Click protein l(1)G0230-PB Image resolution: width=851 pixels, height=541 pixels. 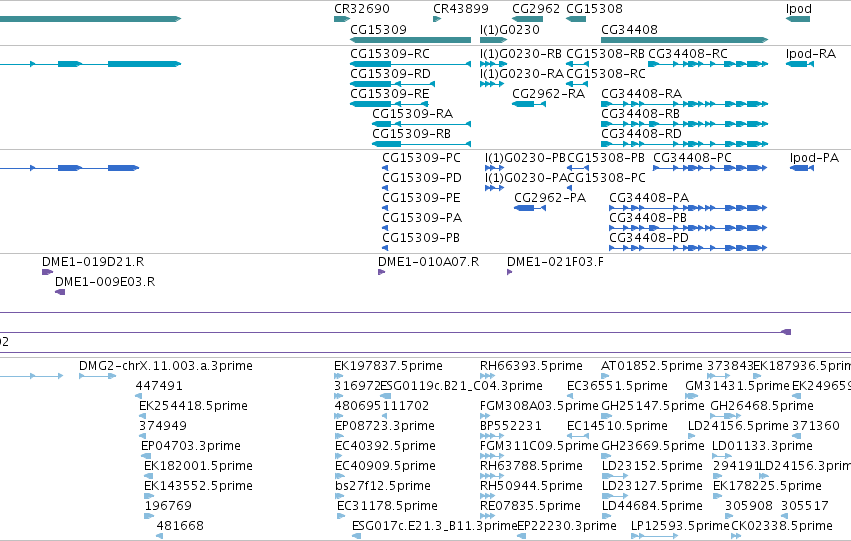point(494,168)
